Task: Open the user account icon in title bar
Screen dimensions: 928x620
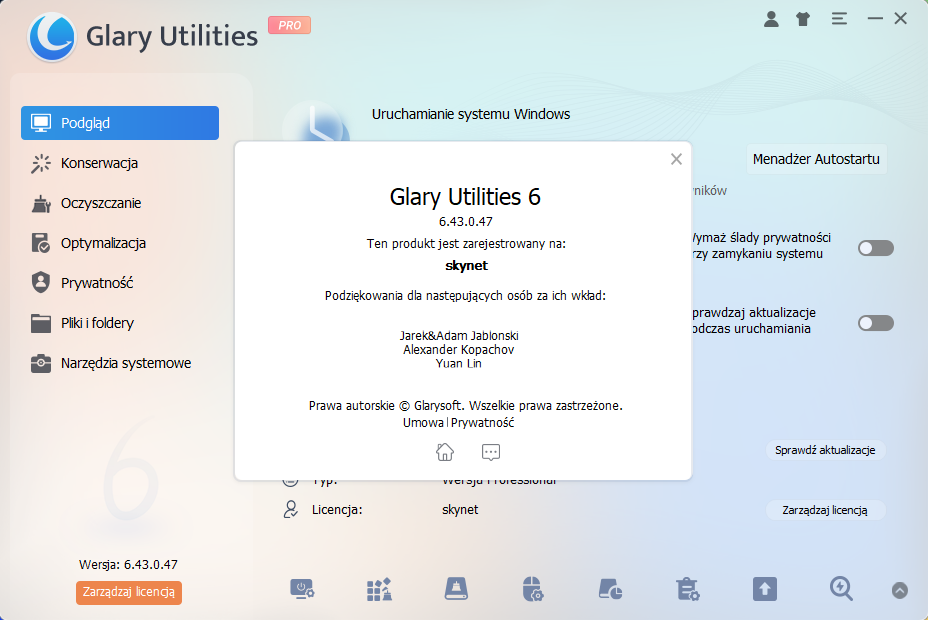Action: click(771, 19)
